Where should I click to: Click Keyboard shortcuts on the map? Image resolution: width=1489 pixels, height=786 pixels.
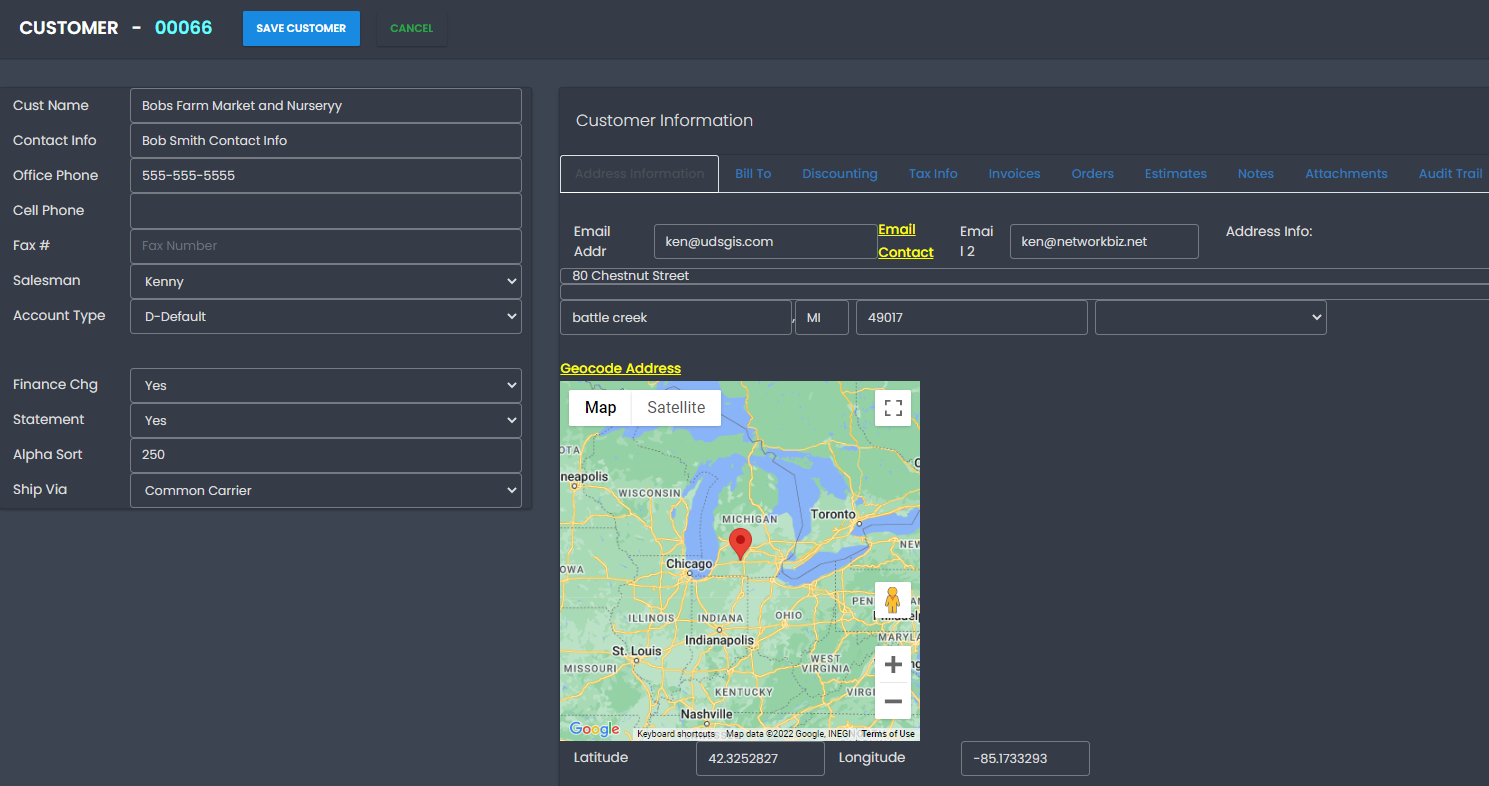tap(676, 734)
